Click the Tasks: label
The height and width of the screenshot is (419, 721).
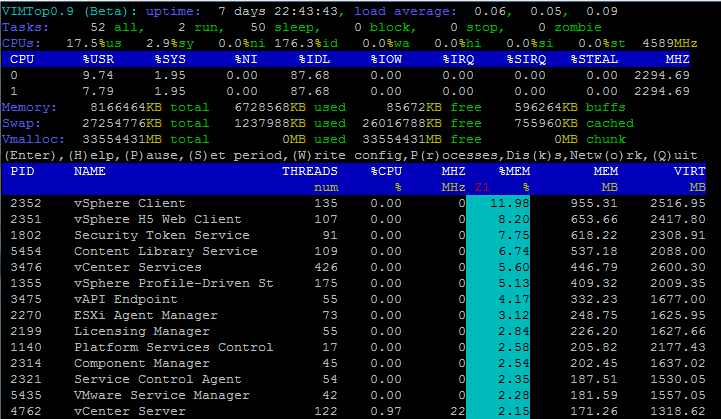tap(25, 28)
